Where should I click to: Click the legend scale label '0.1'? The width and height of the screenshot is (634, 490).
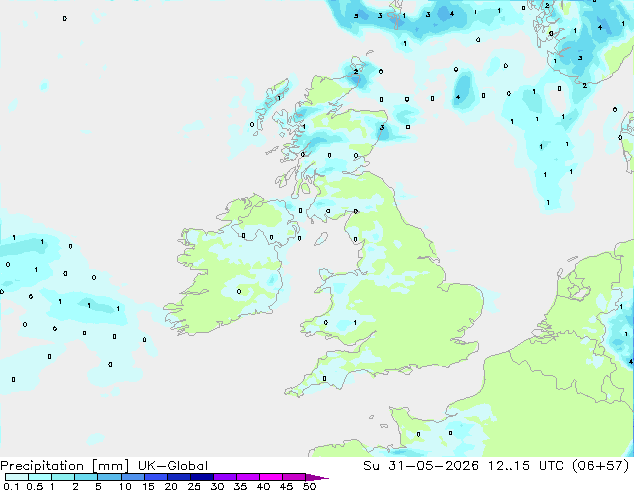coord(11,486)
